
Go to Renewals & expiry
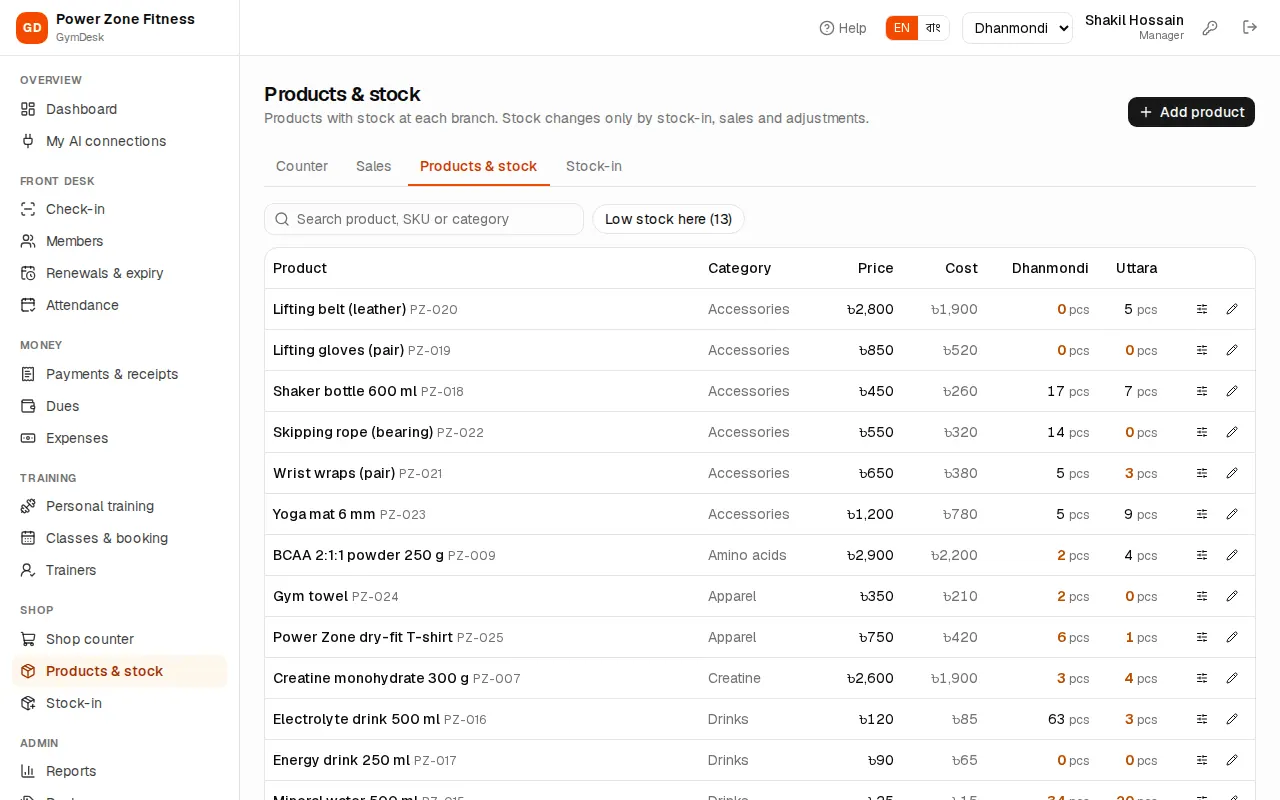pyautogui.click(x=120, y=273)
